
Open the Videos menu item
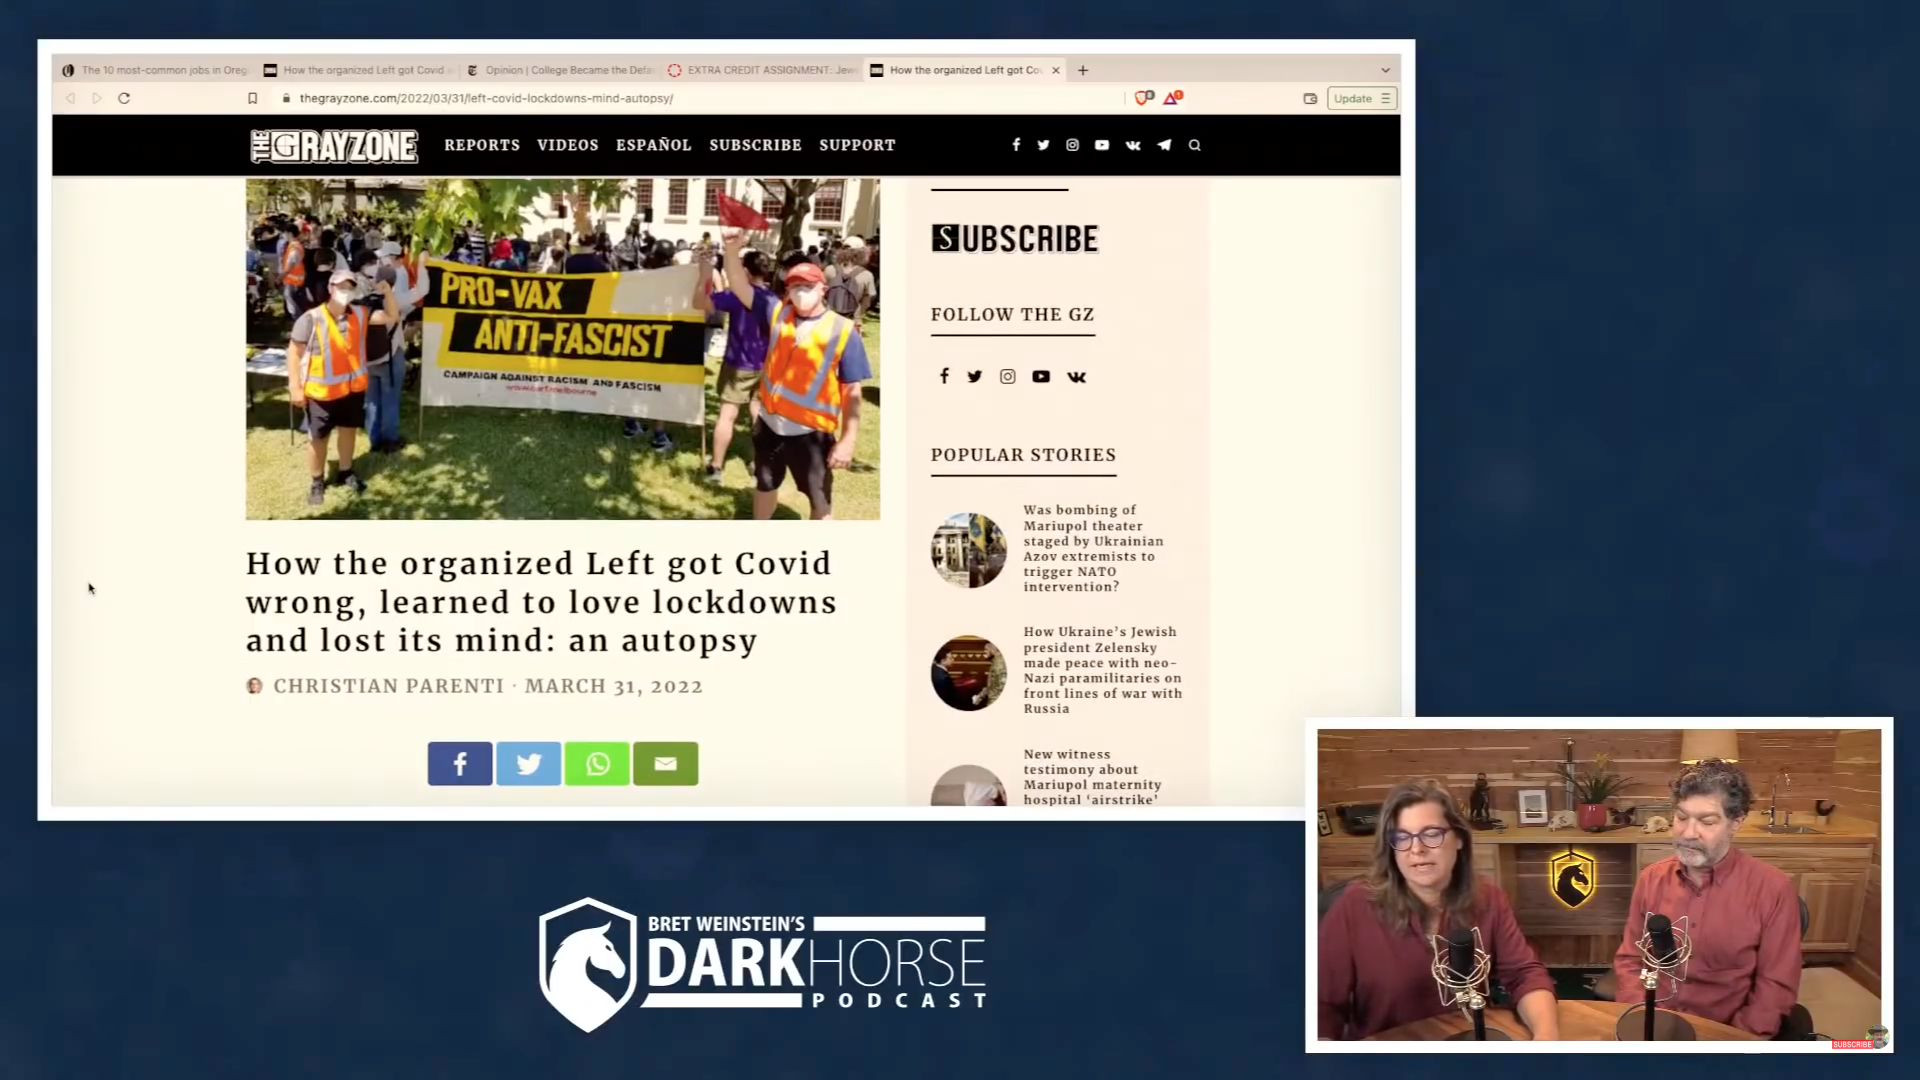(x=568, y=145)
